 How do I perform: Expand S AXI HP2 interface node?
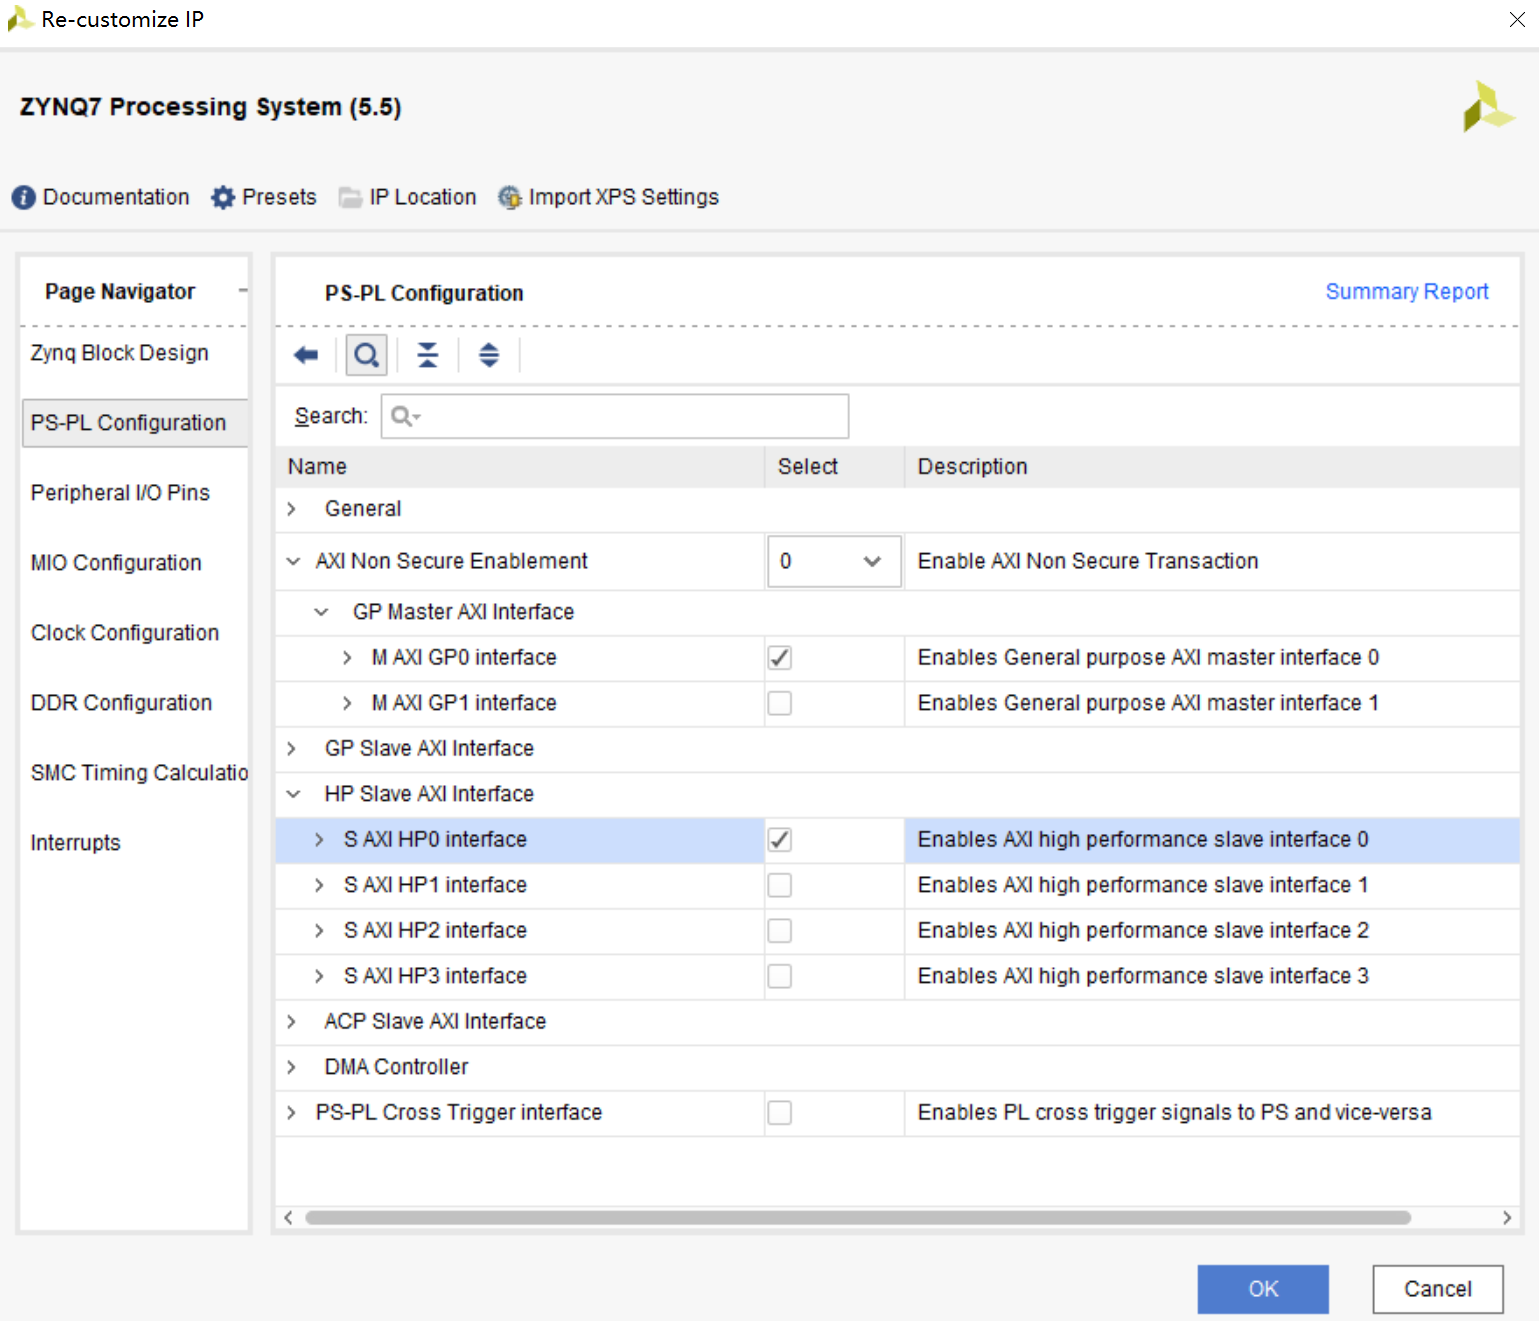(319, 930)
